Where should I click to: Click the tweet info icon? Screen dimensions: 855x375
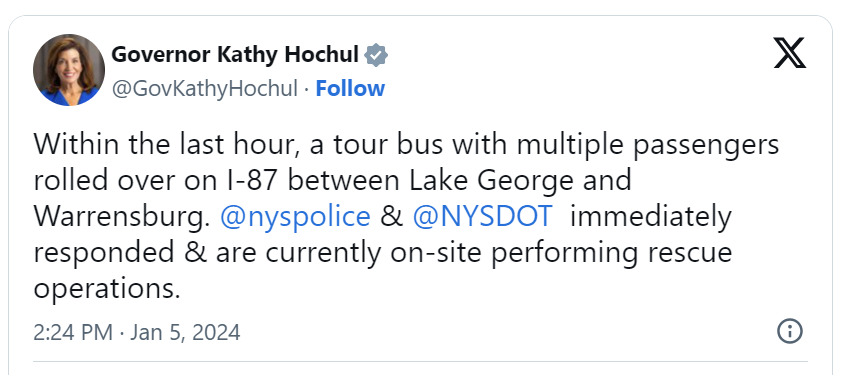tap(790, 331)
